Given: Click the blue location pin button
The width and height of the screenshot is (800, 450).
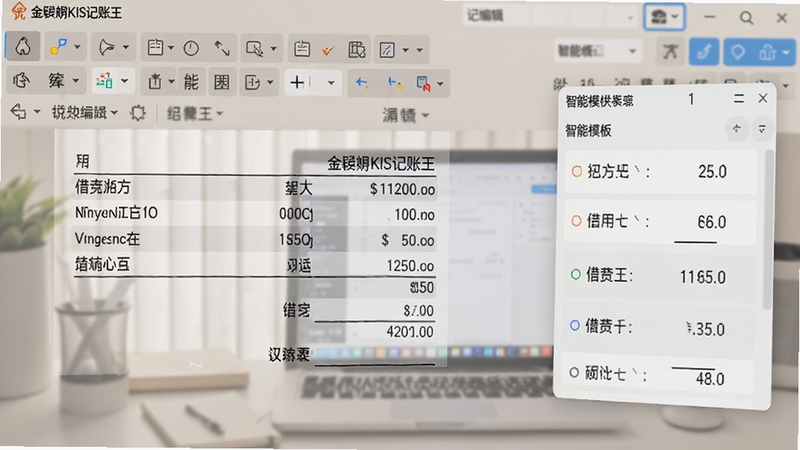Looking at the screenshot, I should point(738,52).
